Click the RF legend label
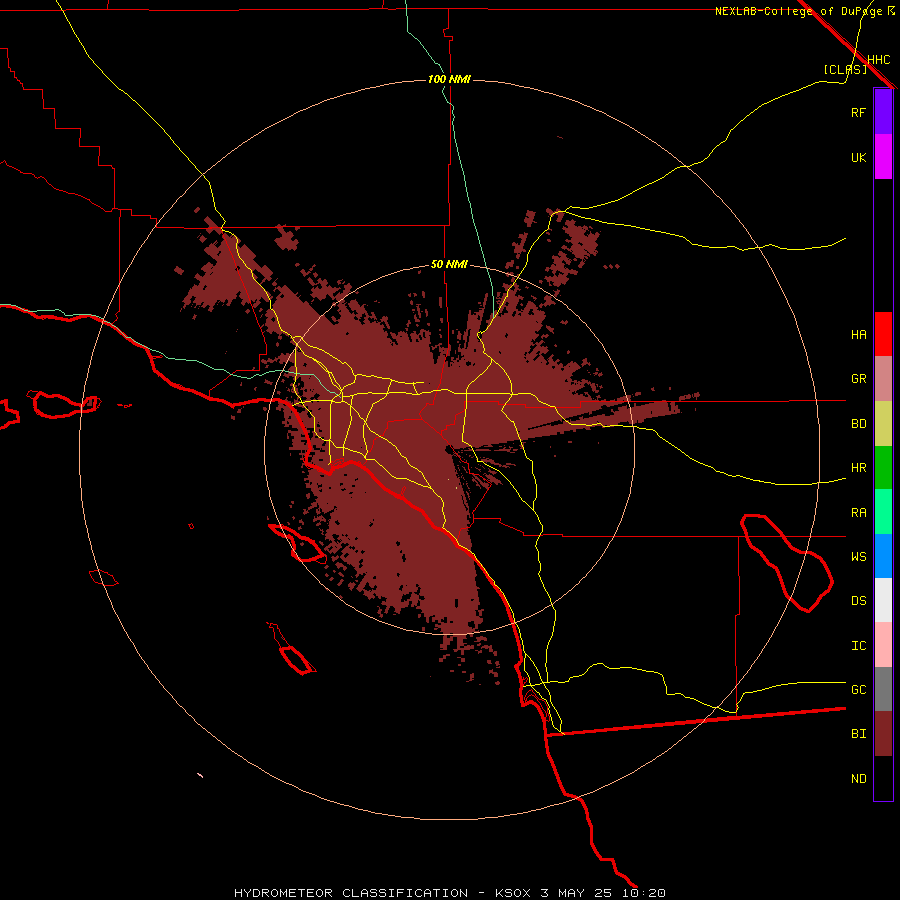The image size is (900, 900). pyautogui.click(x=858, y=112)
